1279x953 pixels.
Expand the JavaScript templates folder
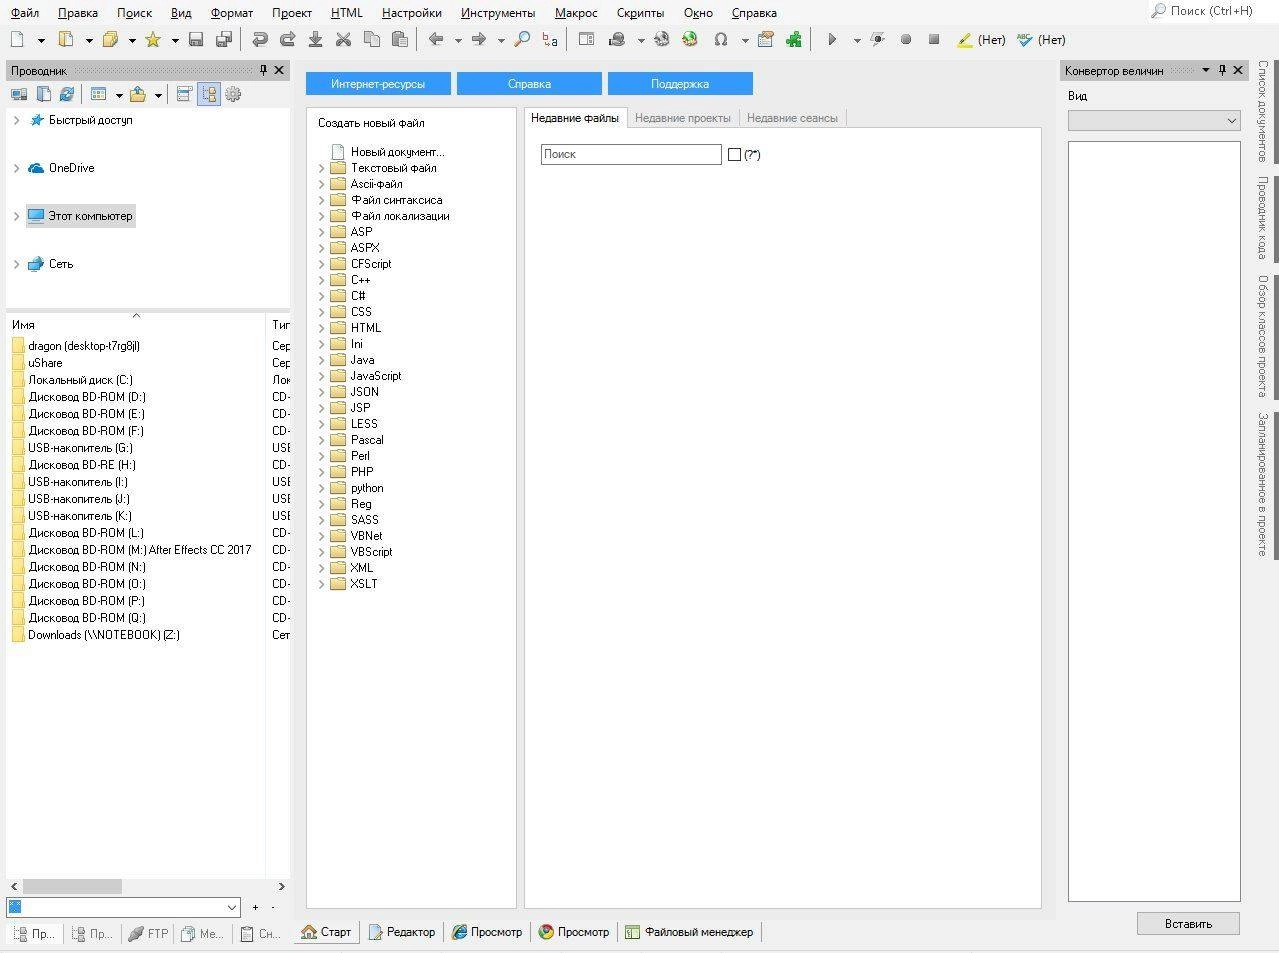point(322,376)
